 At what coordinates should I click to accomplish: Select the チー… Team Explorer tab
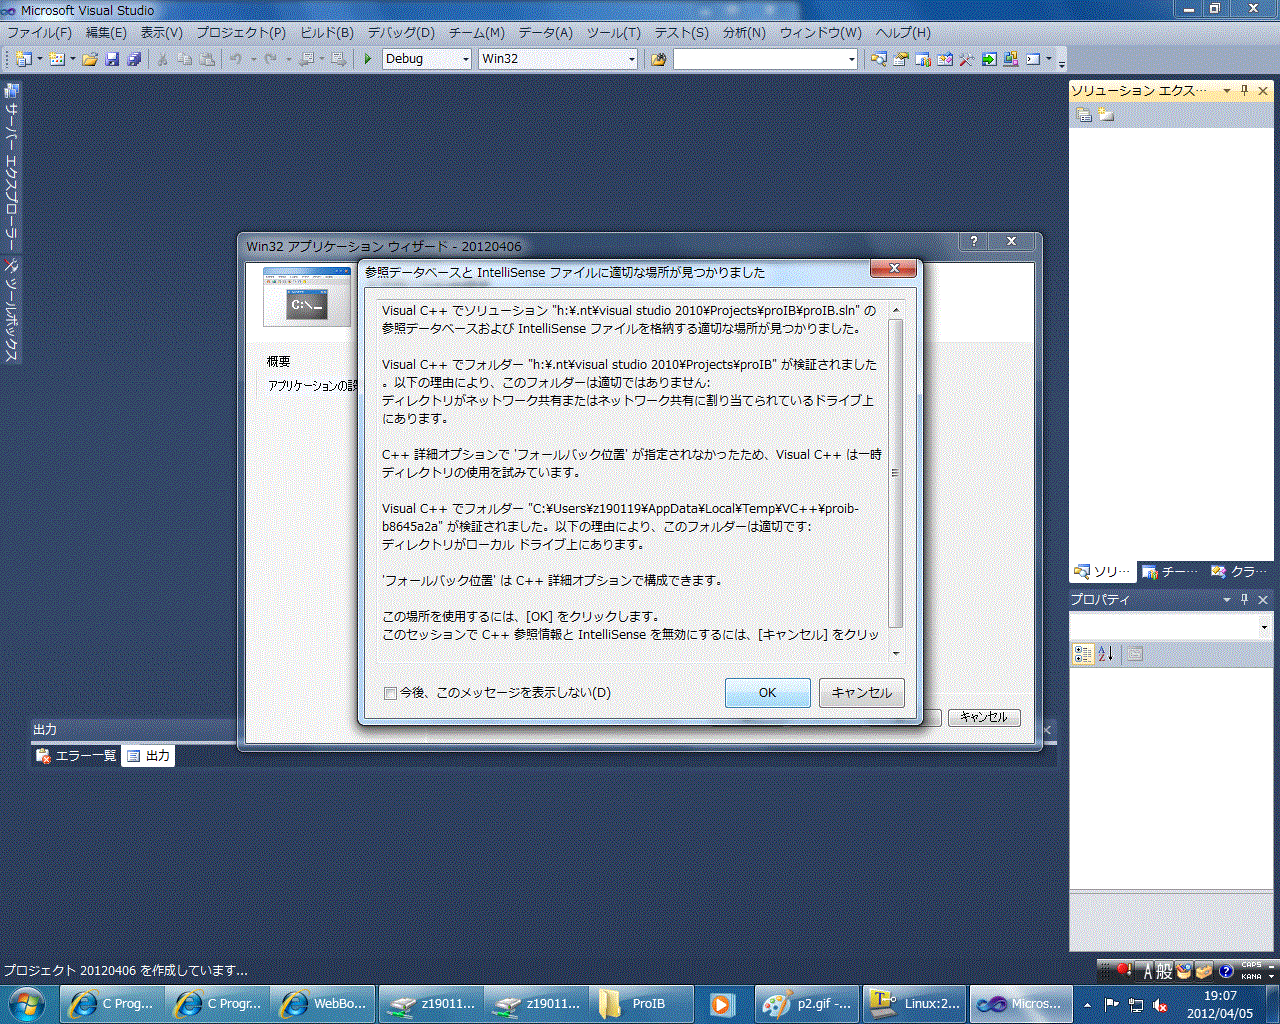[1172, 572]
